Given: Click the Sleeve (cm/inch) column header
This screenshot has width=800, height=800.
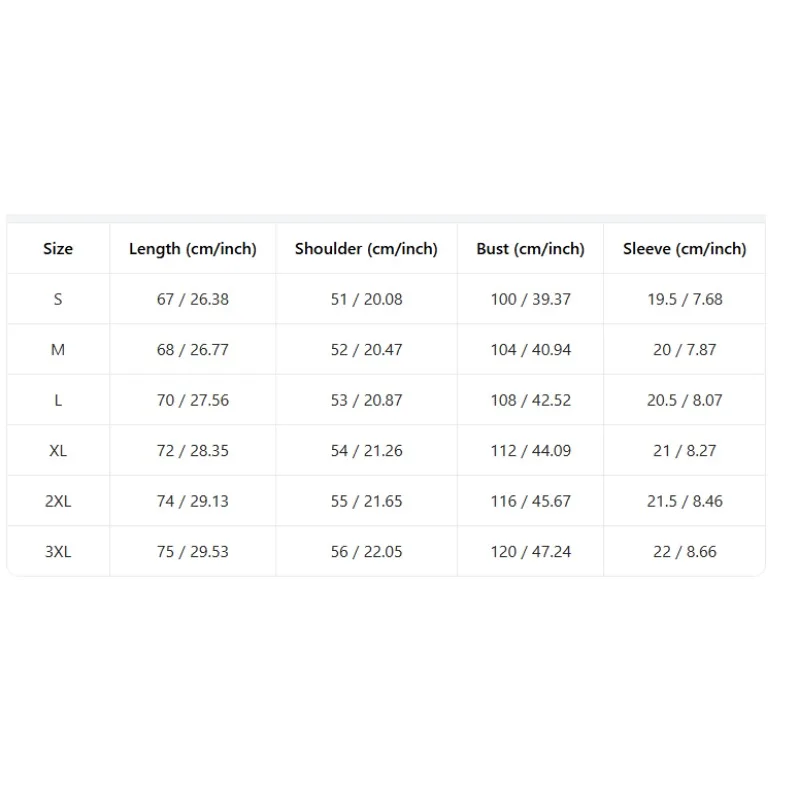Looking at the screenshot, I should pos(684,248).
